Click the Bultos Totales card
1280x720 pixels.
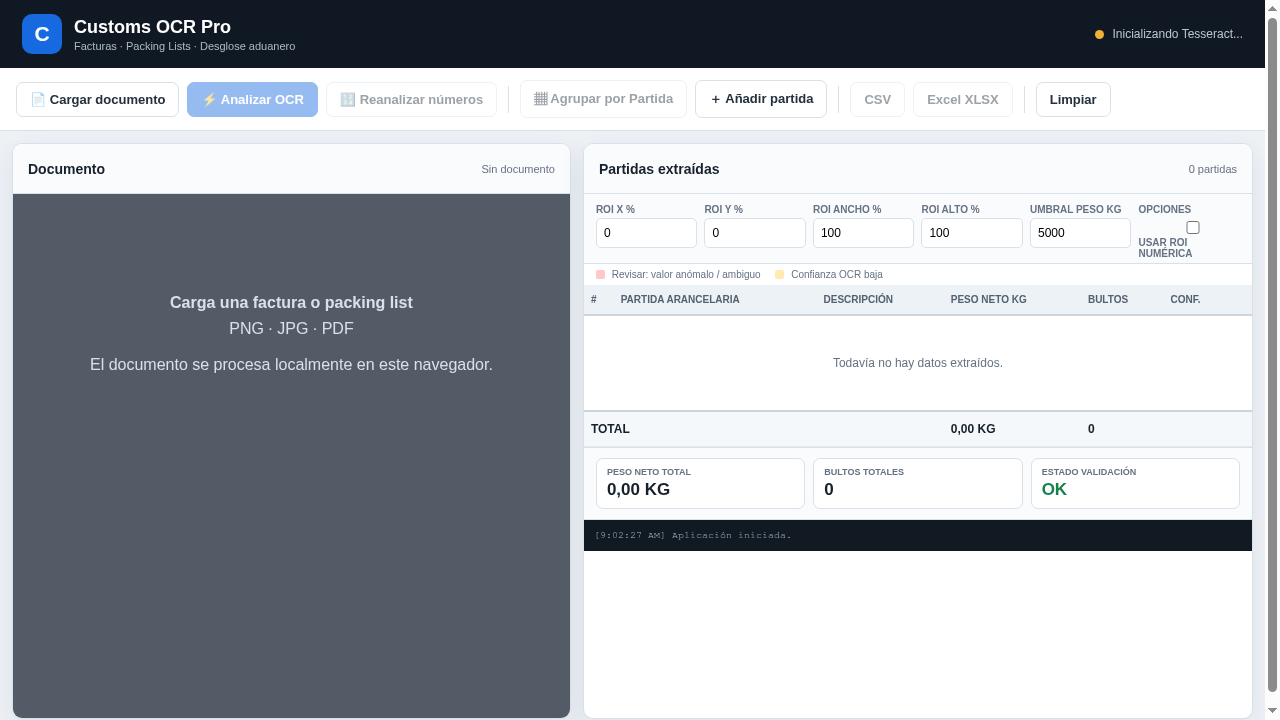[918, 484]
